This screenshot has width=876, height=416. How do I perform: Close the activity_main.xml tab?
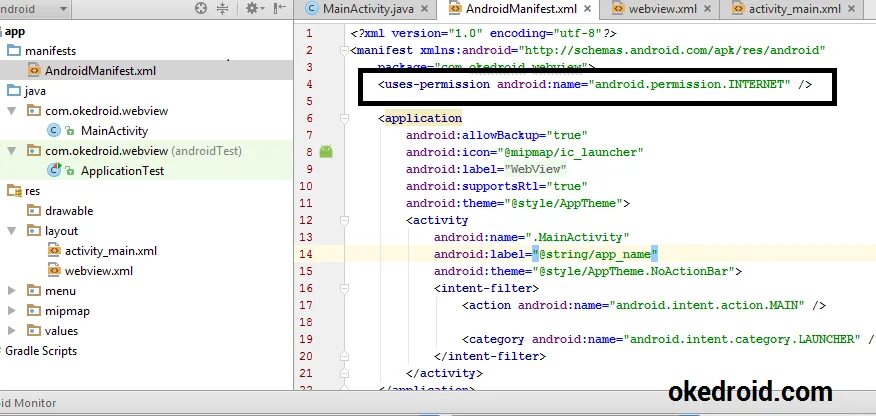851,9
